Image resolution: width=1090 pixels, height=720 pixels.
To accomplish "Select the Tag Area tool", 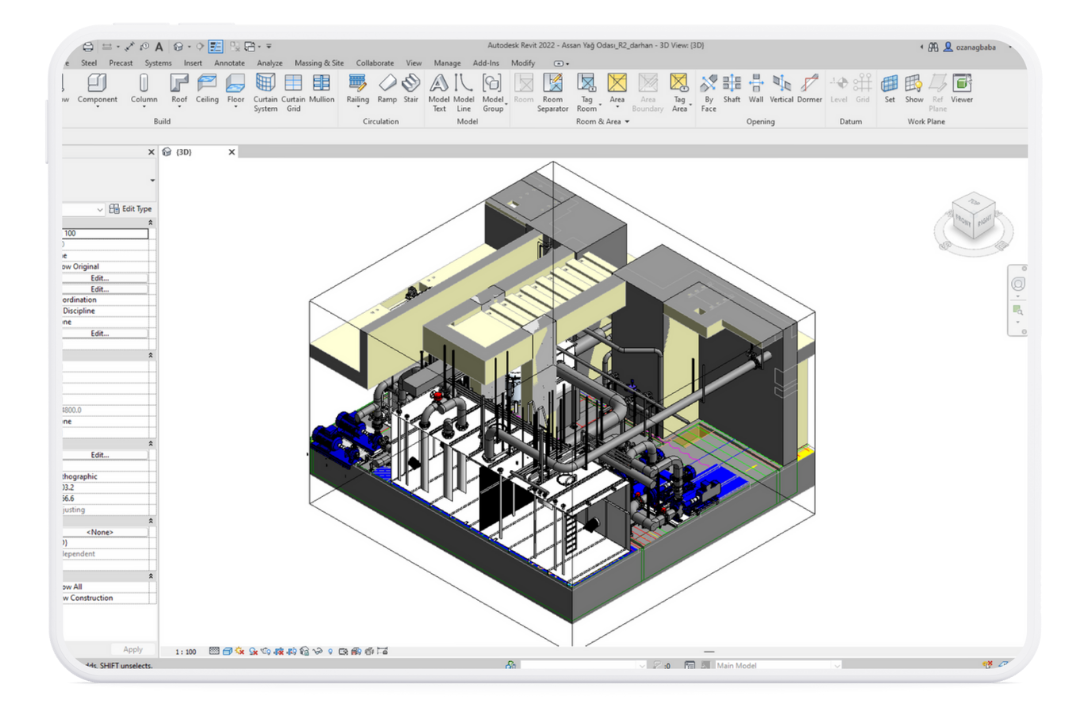I will coord(679,92).
